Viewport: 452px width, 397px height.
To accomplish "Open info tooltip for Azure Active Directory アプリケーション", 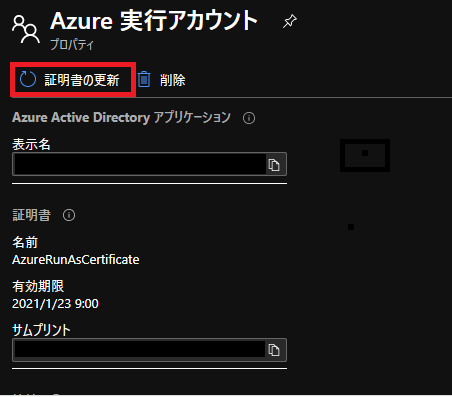I will pyautogui.click(x=249, y=118).
